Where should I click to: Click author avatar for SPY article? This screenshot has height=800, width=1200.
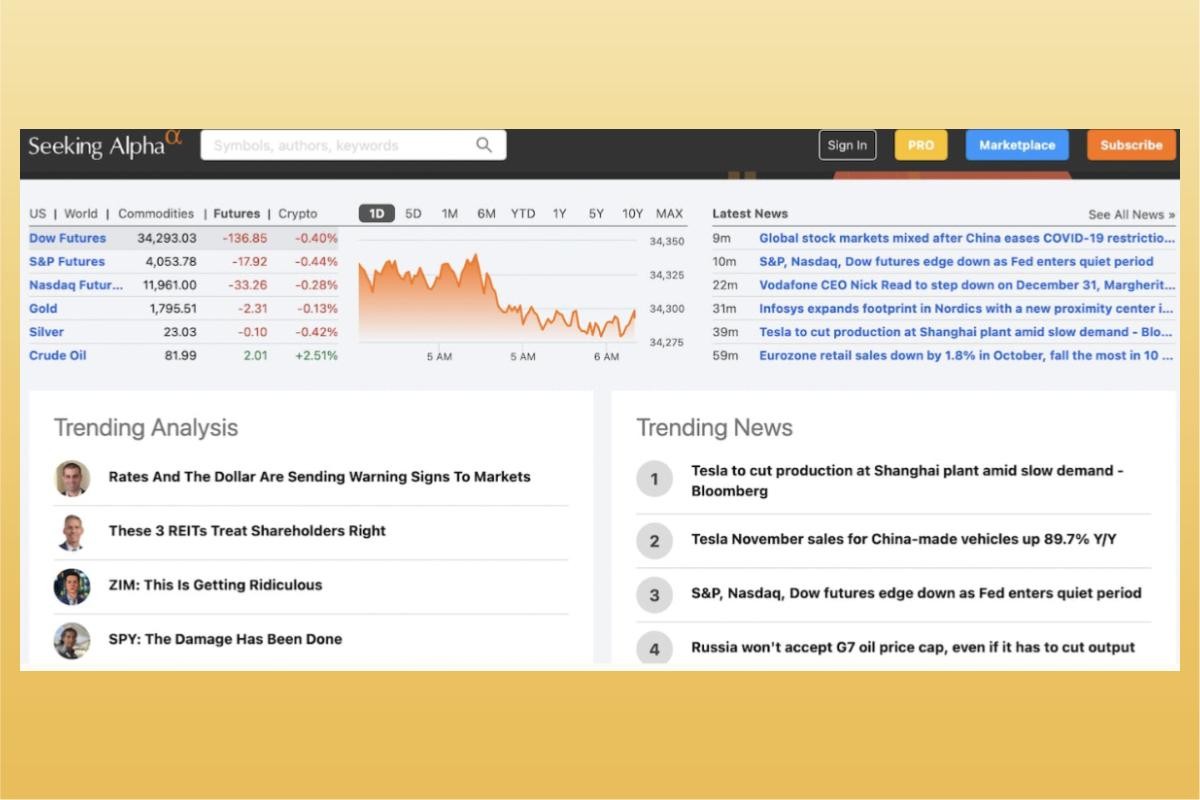(x=72, y=640)
